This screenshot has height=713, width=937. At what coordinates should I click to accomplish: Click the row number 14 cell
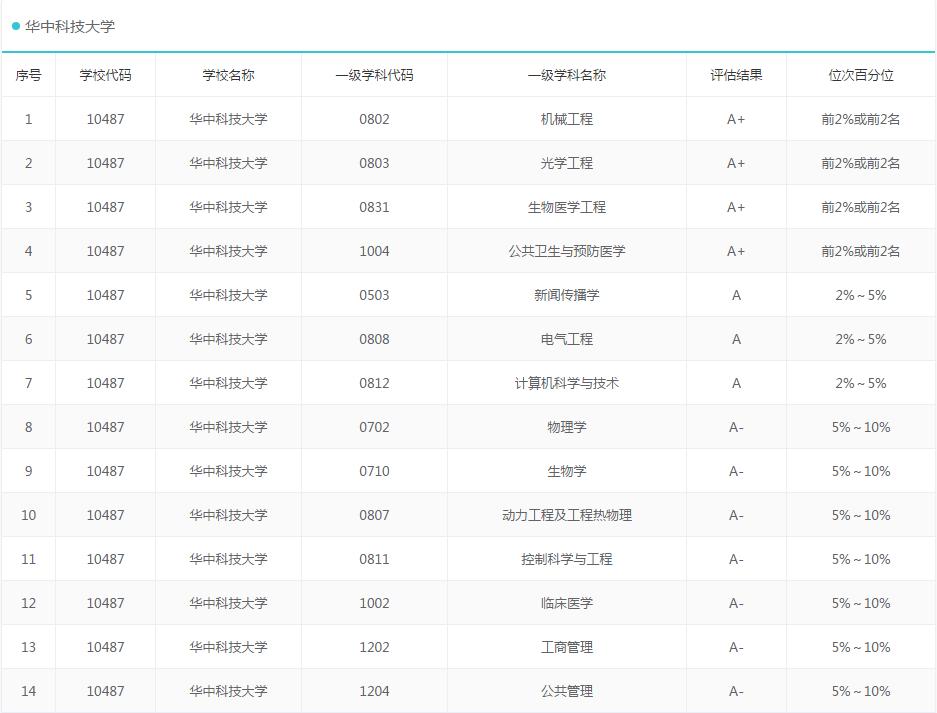[28, 690]
